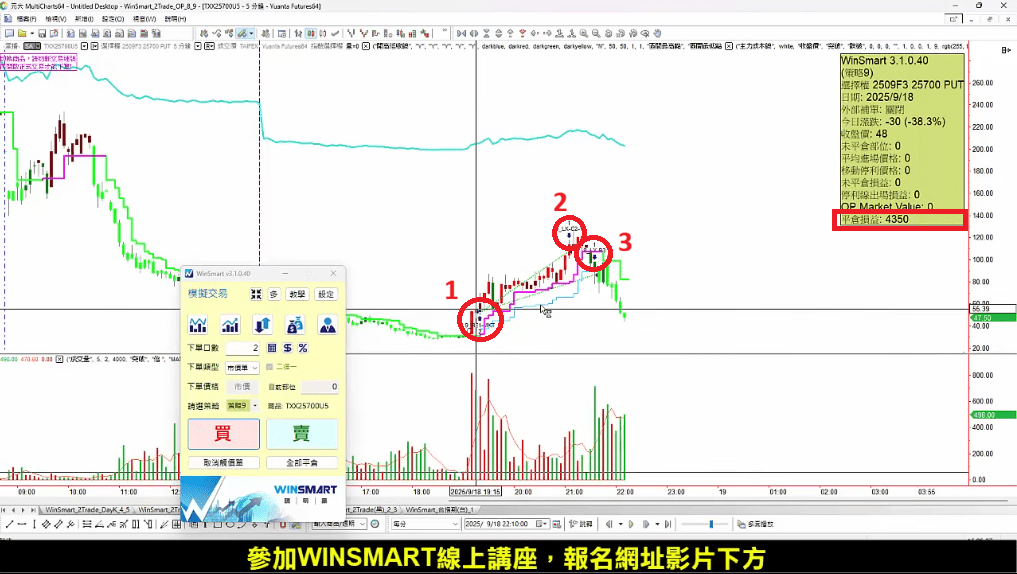
Task: Click the money bag icon in WinSmart
Action: [295, 324]
